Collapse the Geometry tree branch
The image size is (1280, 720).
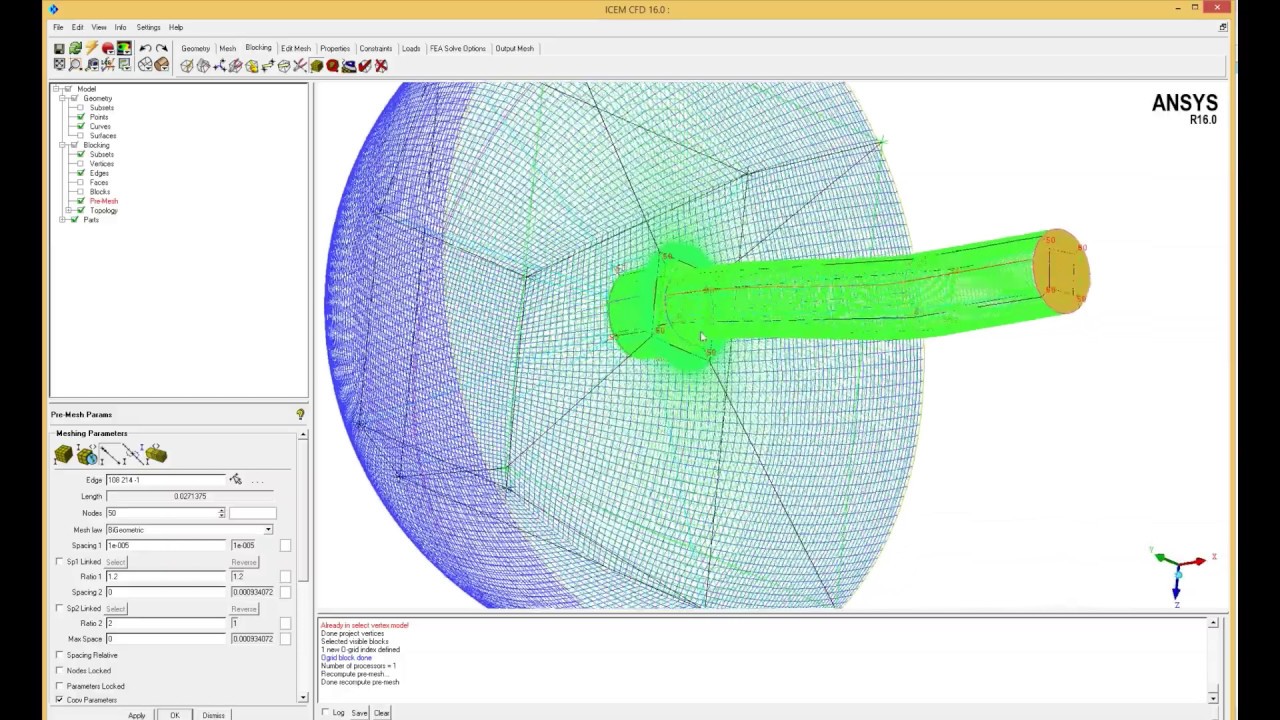point(62,98)
